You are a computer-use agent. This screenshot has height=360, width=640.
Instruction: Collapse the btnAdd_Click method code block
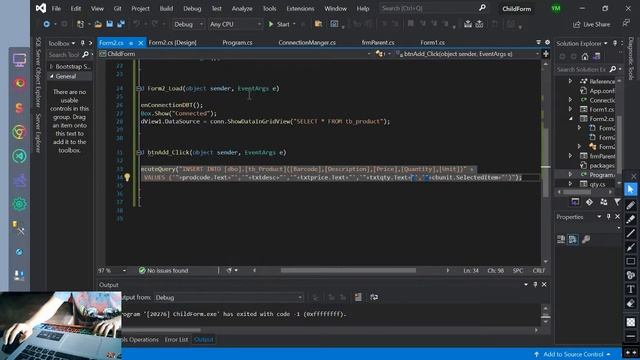tap(139, 152)
